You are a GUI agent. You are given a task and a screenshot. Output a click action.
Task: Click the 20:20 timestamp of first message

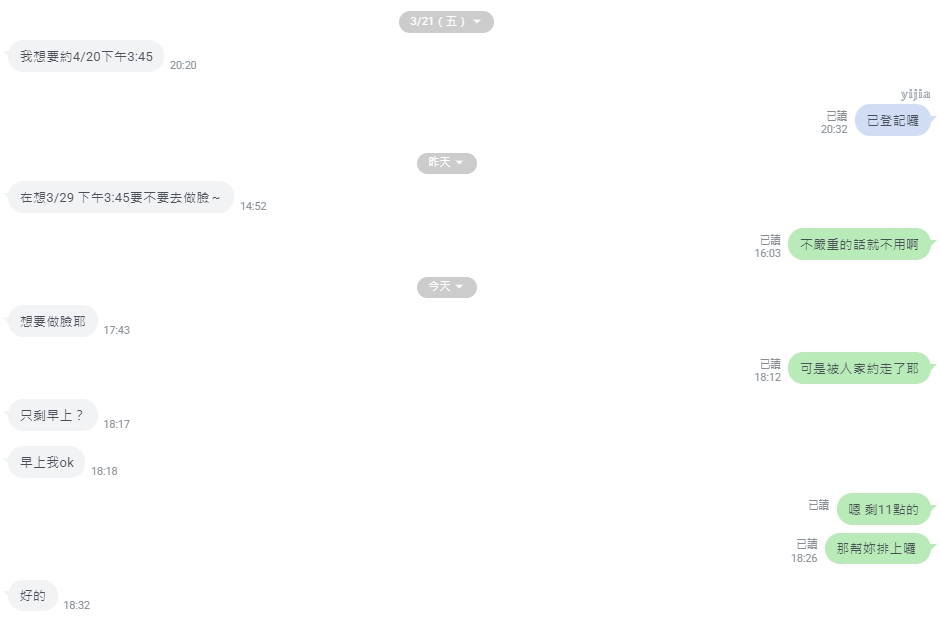[x=183, y=65]
